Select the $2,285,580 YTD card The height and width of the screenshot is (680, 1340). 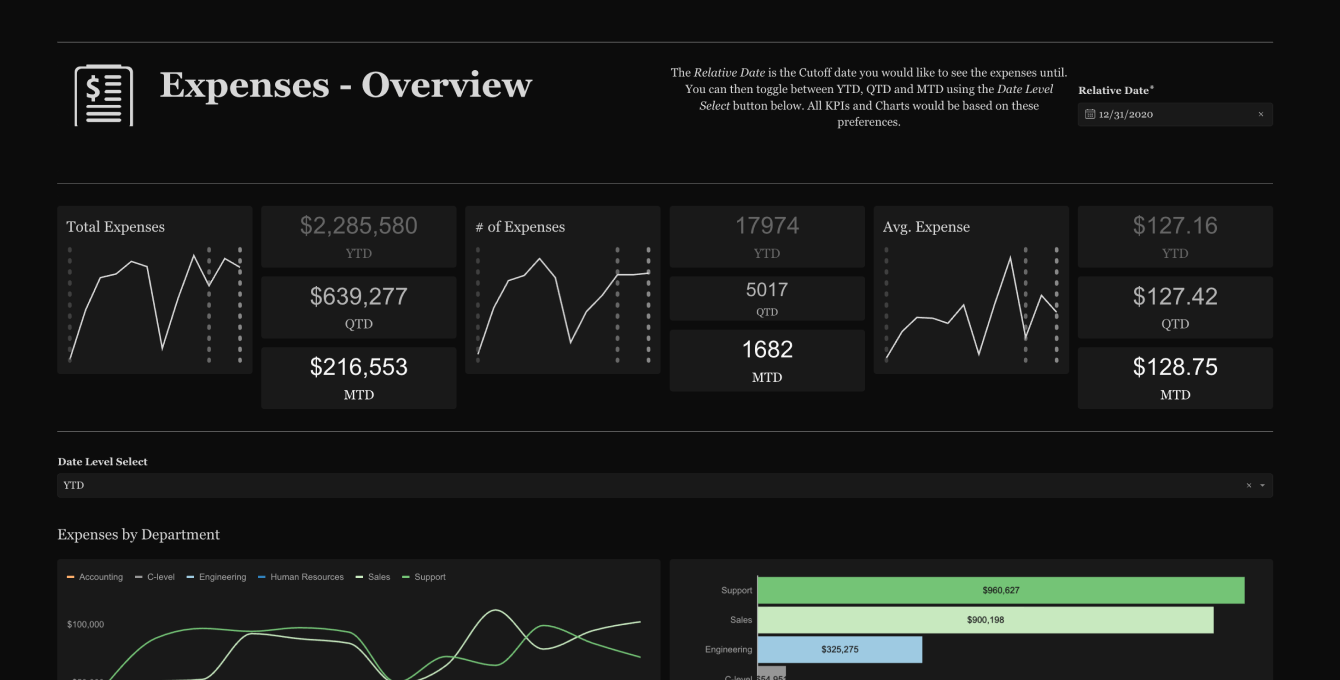click(x=359, y=236)
